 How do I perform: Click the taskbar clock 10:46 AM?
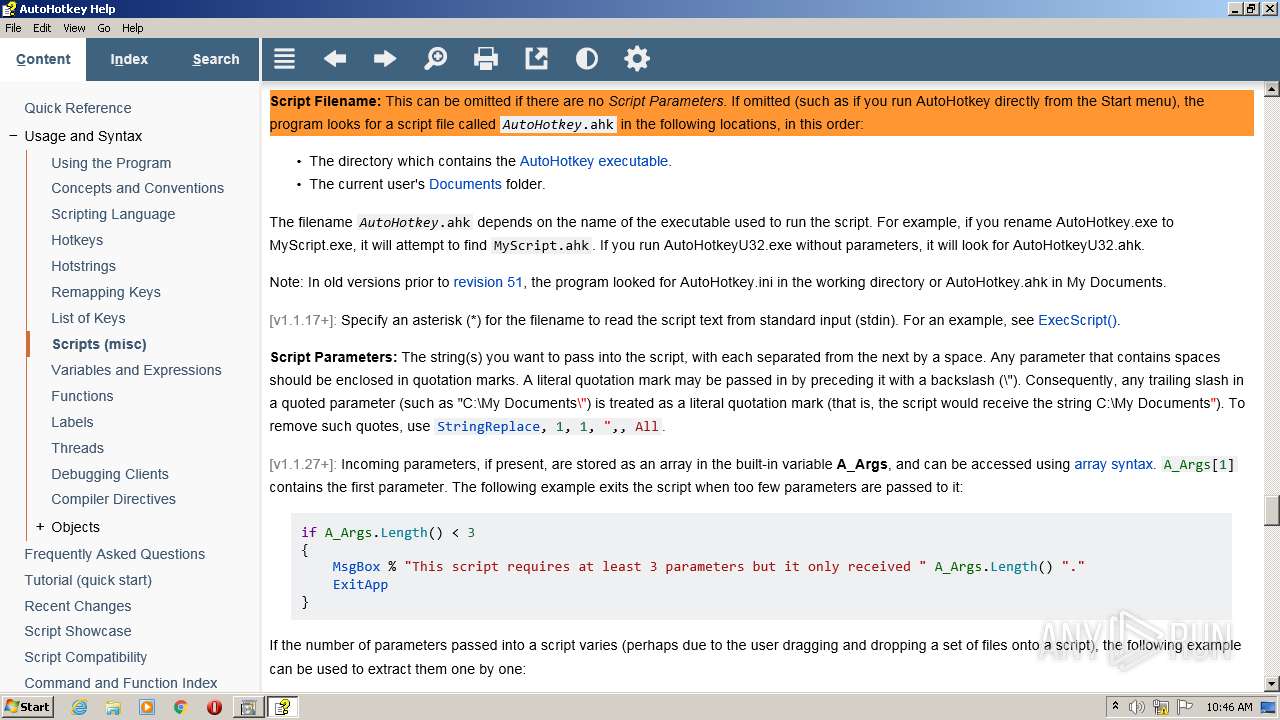[1229, 707]
